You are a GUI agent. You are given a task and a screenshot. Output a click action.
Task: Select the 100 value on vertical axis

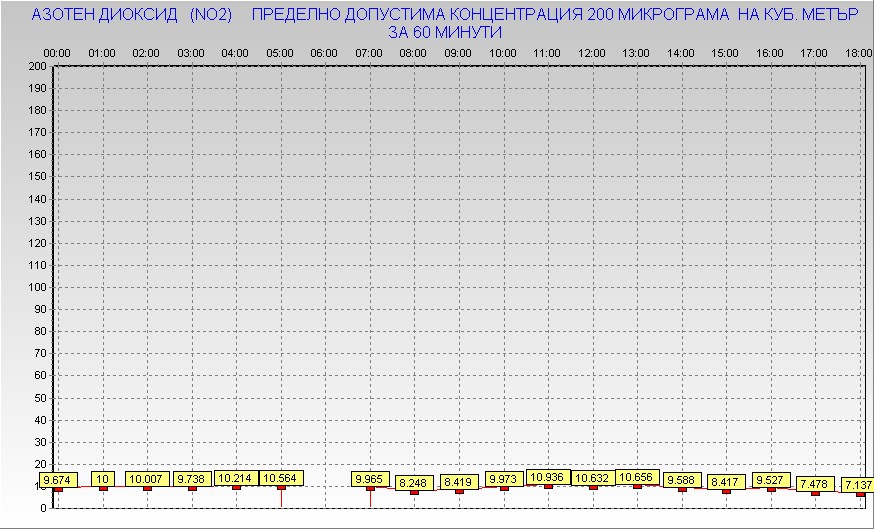(x=38, y=287)
